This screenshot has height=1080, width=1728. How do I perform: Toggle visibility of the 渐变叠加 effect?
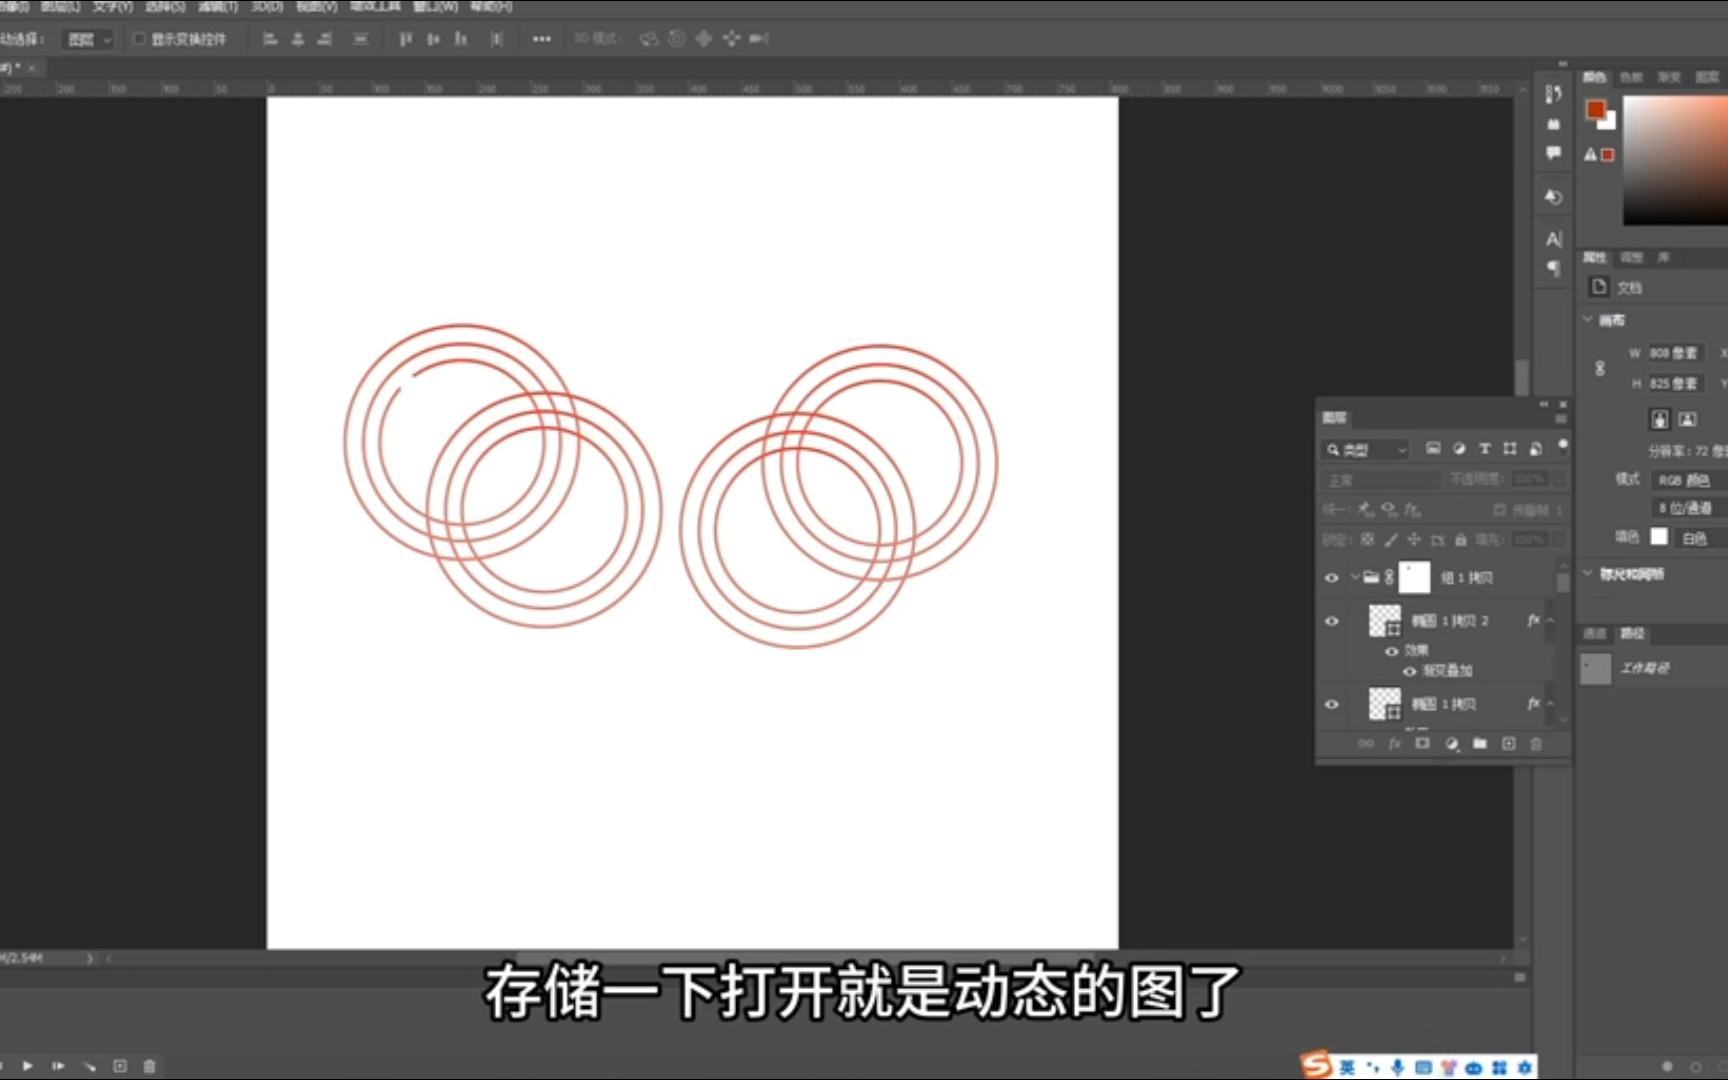[1410, 671]
